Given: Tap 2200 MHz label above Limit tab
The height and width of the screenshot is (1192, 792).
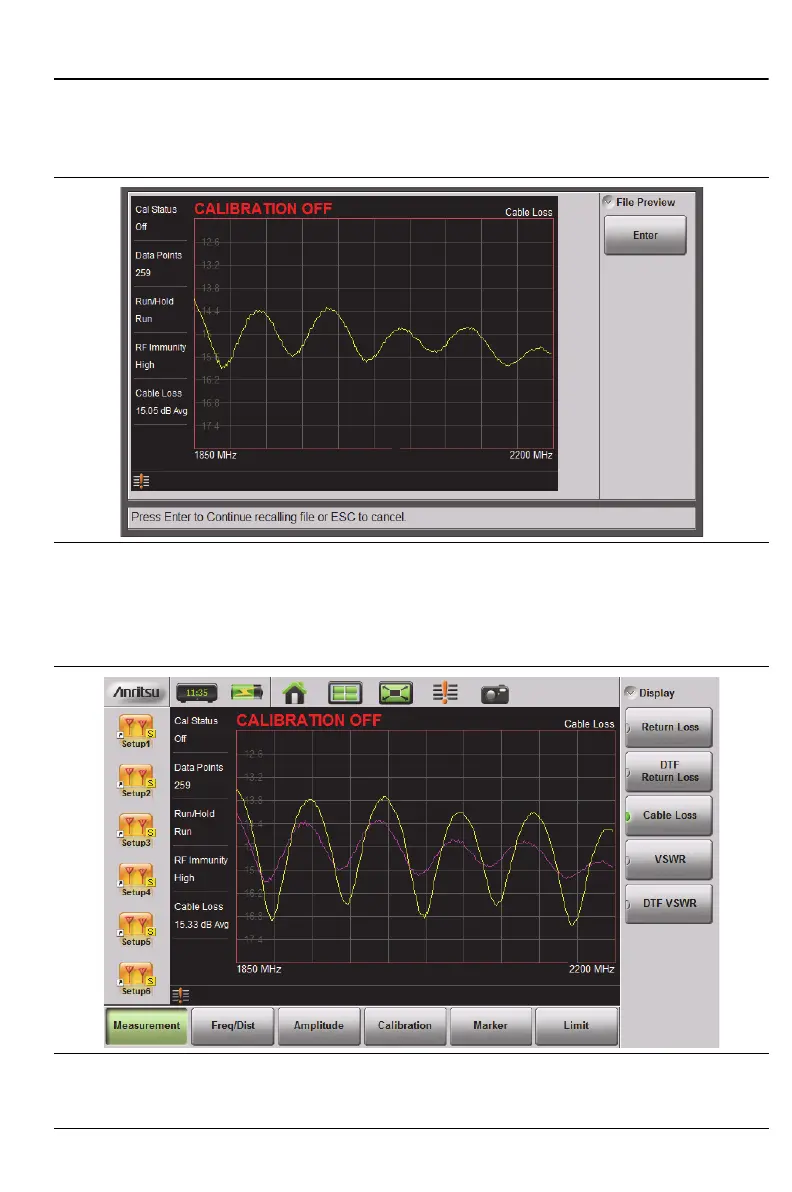Looking at the screenshot, I should (591, 969).
